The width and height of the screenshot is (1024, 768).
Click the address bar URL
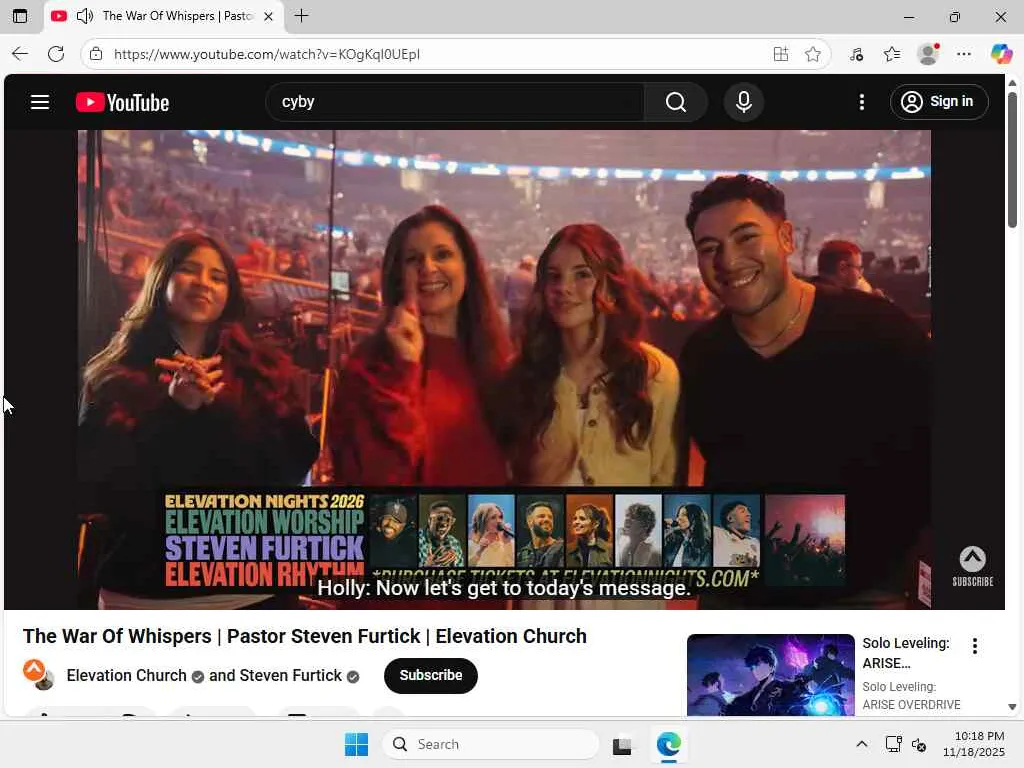[266, 54]
